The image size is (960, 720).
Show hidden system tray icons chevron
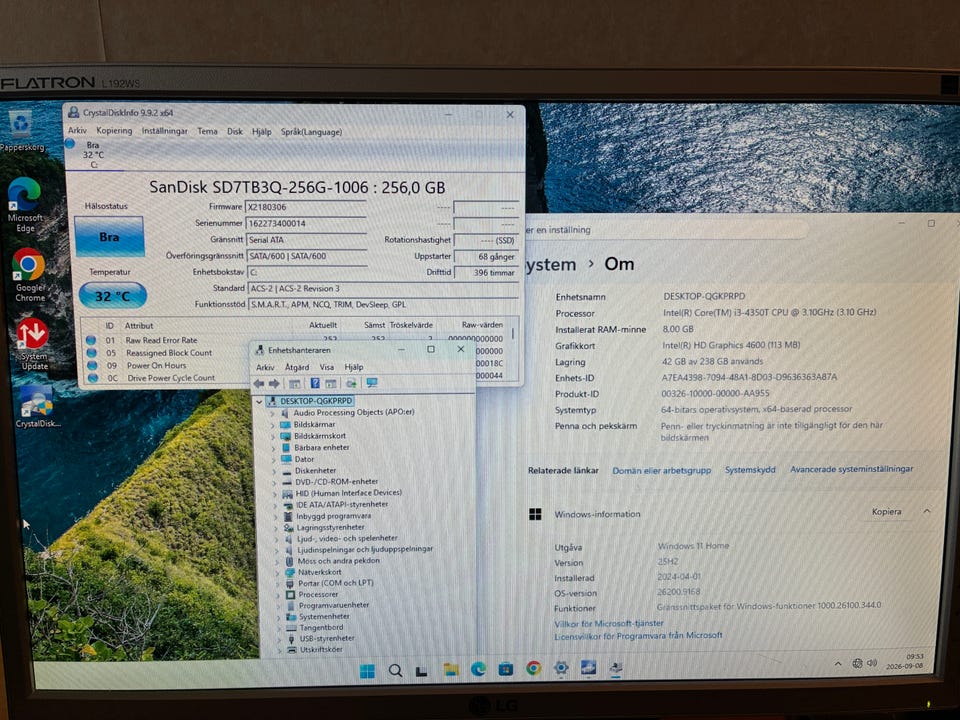coord(838,664)
